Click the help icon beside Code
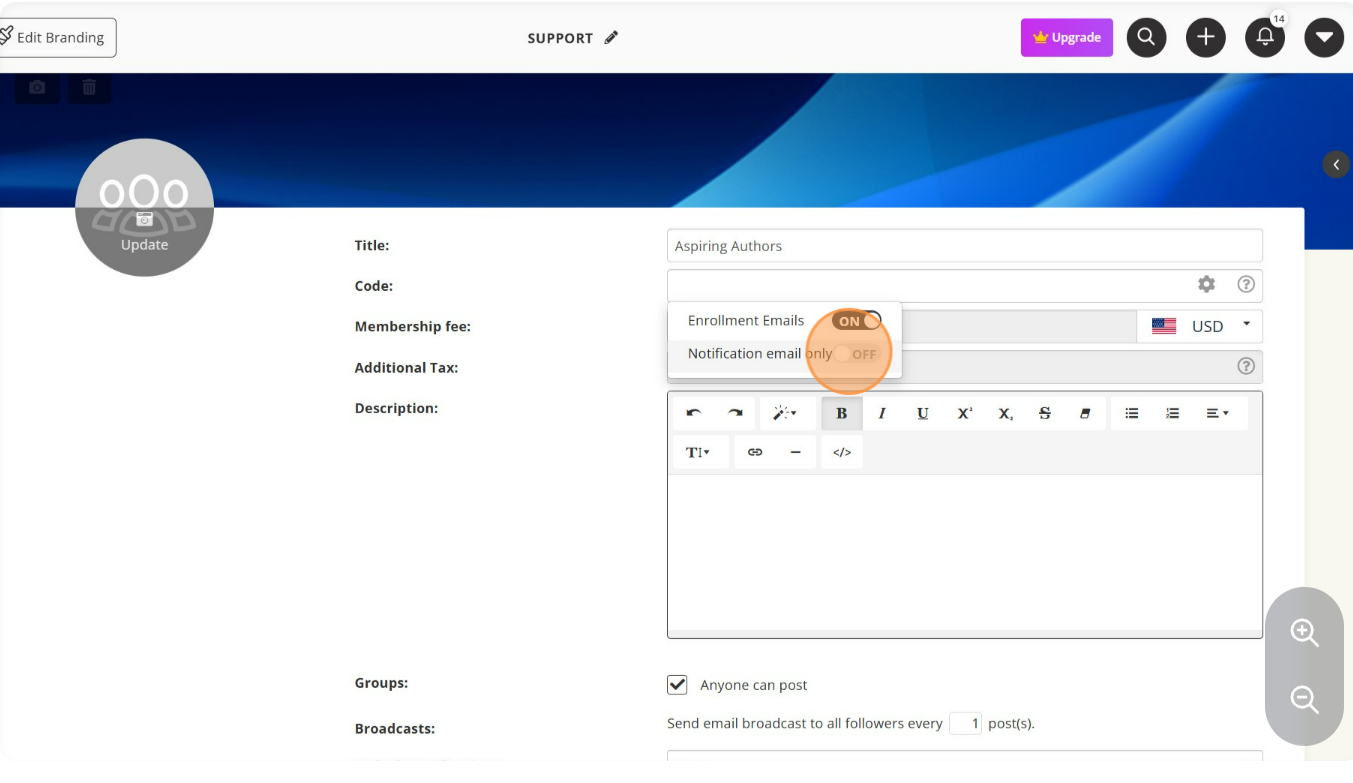1353x783 pixels. tap(1246, 285)
